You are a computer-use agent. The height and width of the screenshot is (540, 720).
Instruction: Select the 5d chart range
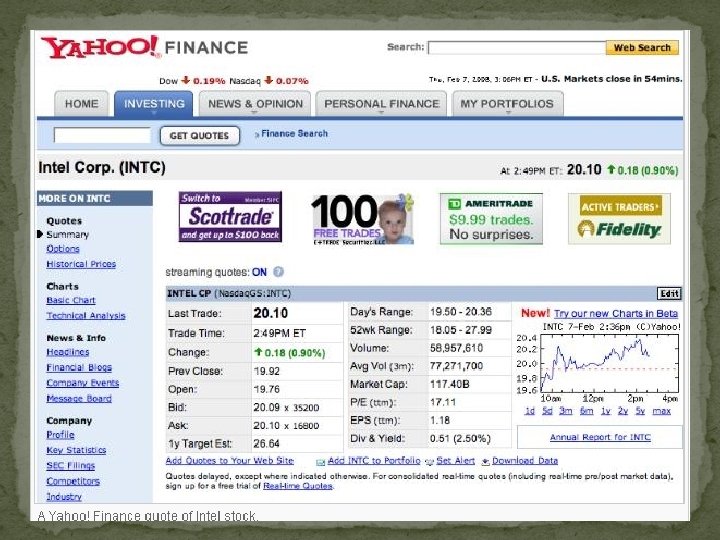[x=547, y=411]
